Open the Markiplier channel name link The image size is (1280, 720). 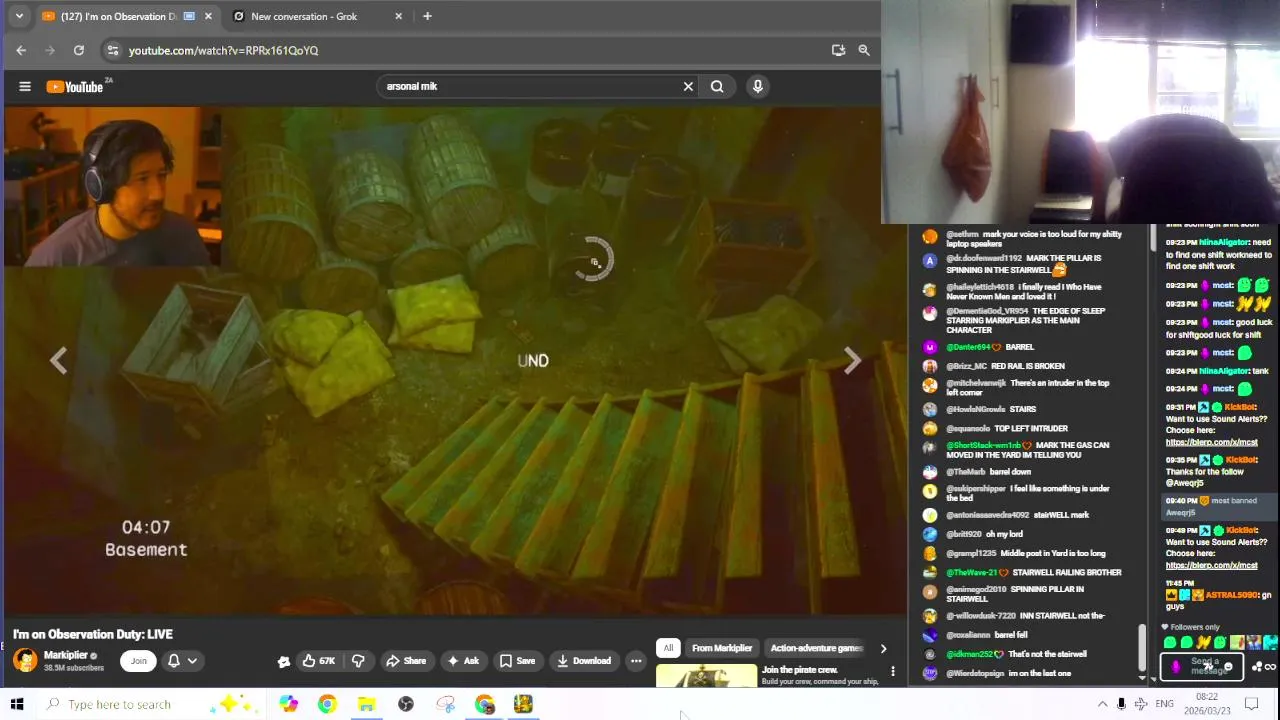point(66,655)
